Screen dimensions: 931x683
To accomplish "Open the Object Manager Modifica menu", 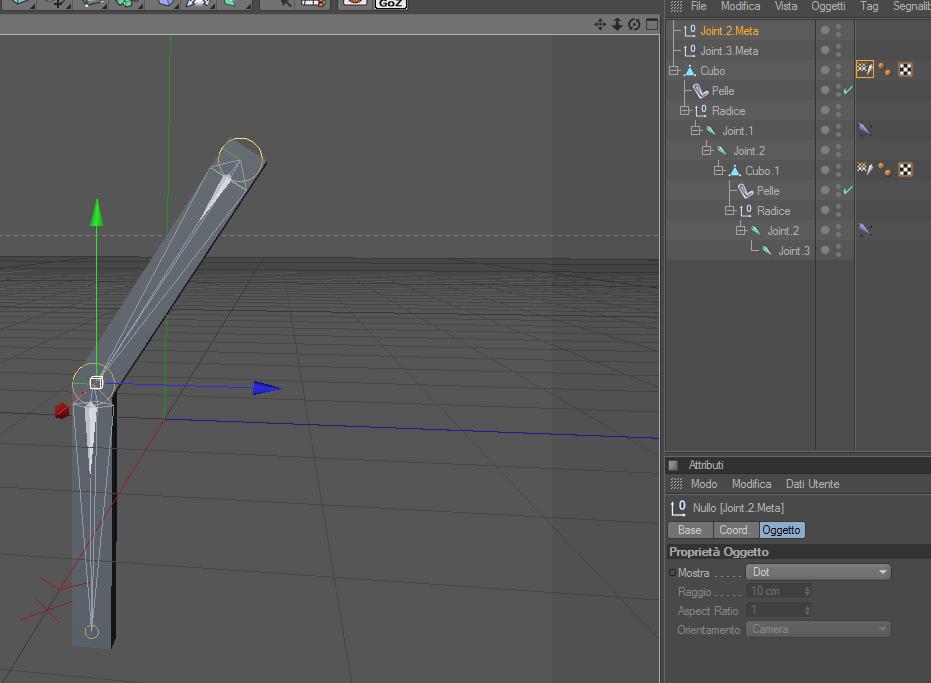I will pos(740,7).
